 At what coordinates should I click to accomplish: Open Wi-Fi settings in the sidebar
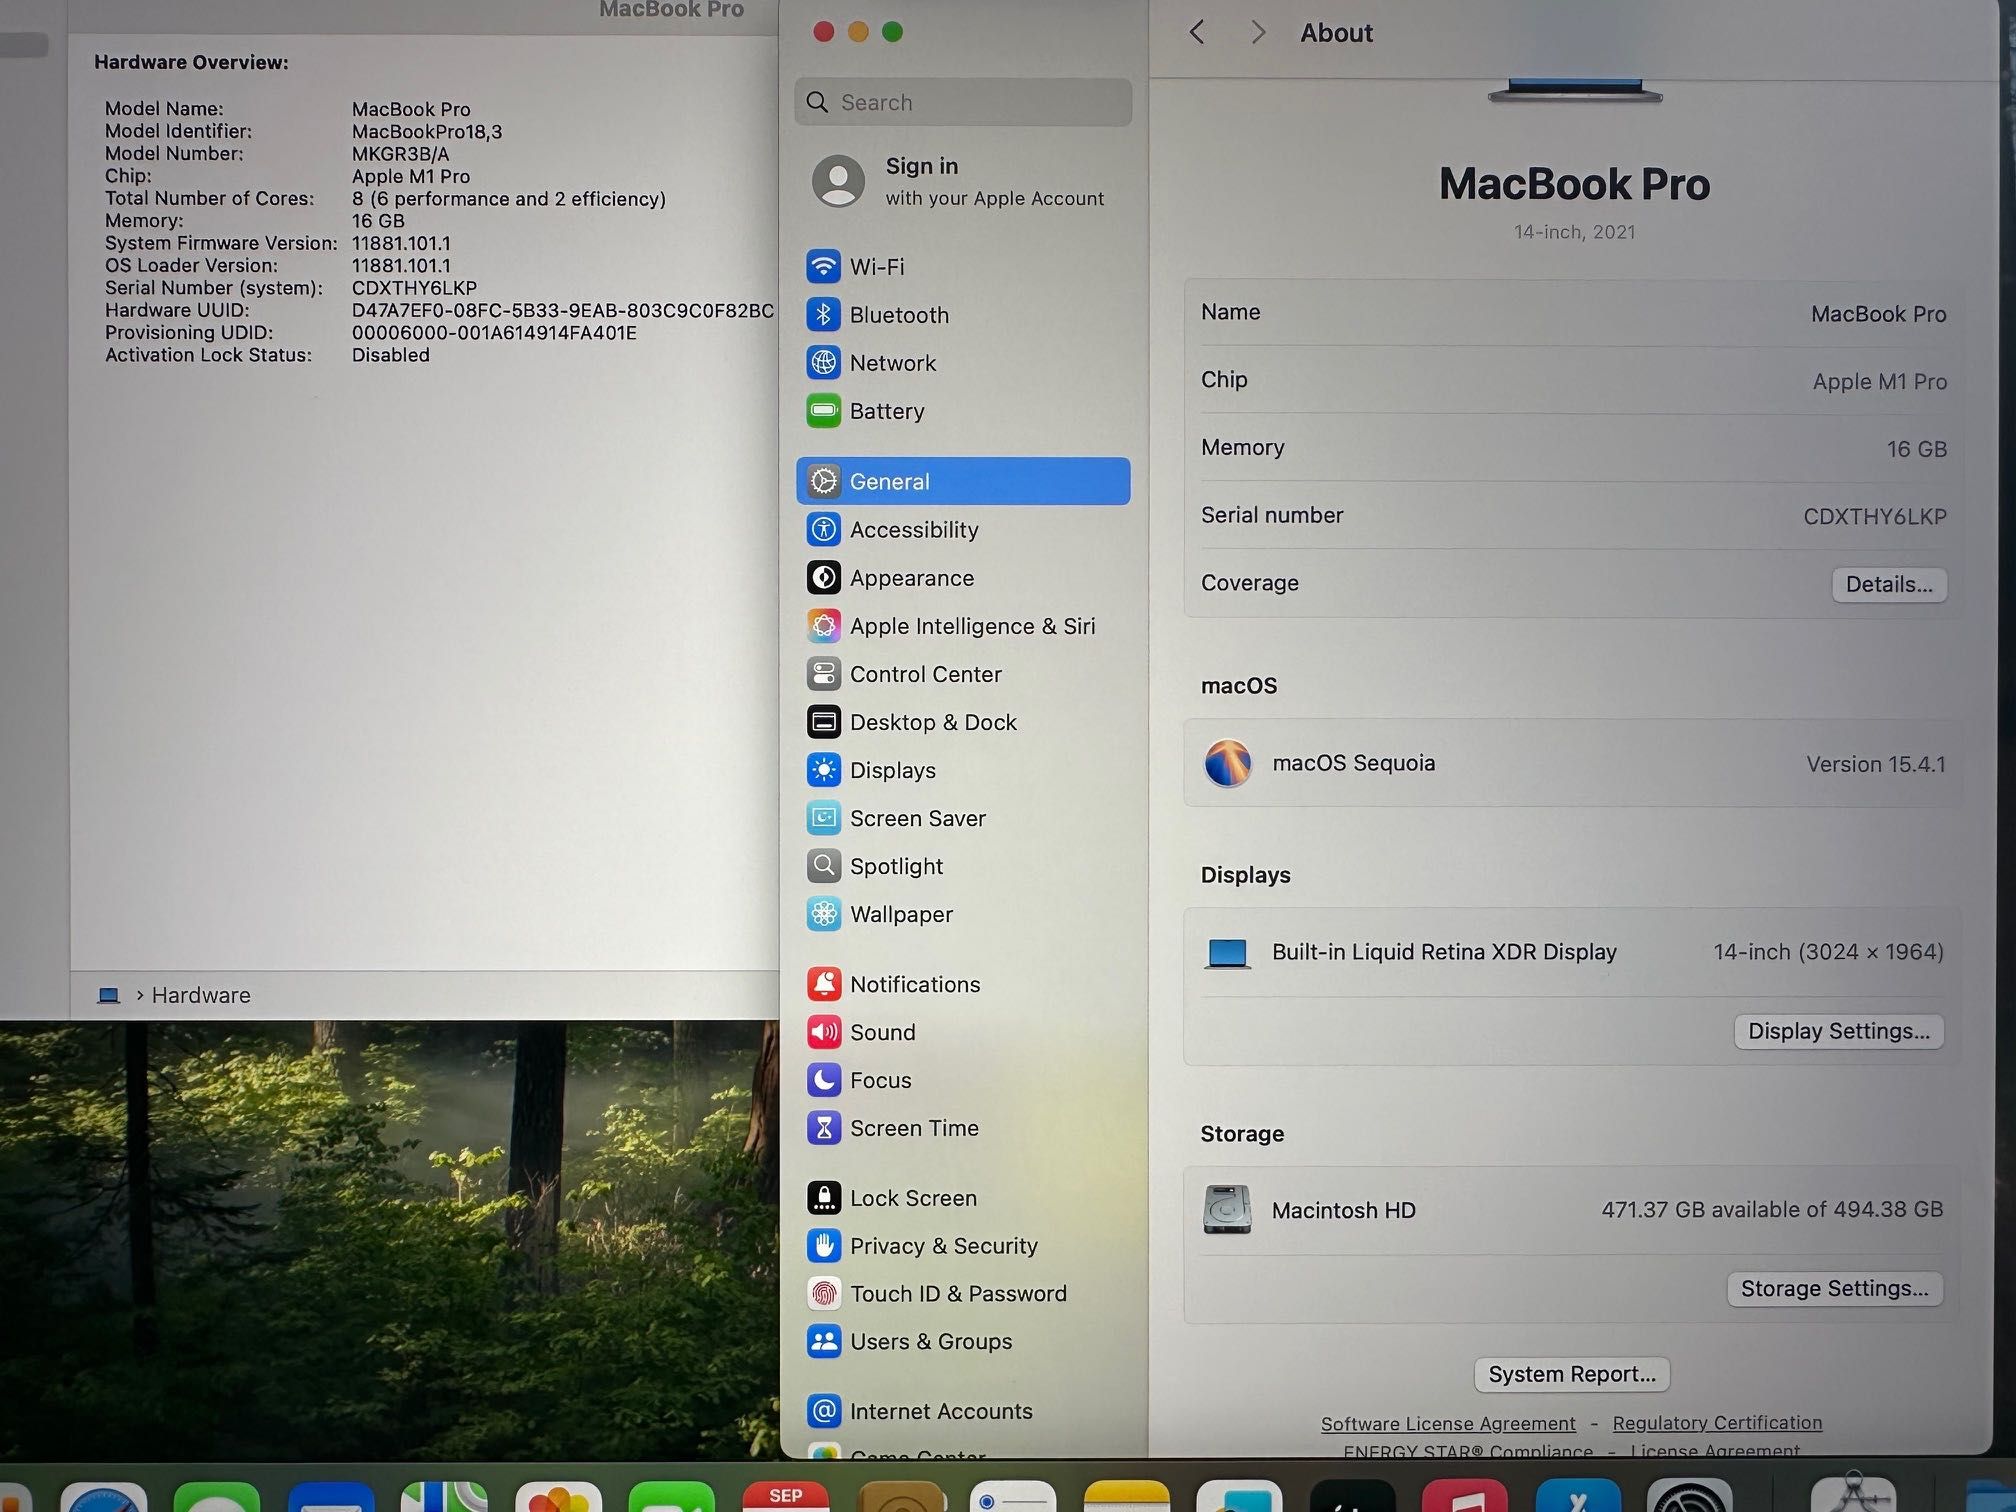pyautogui.click(x=963, y=267)
